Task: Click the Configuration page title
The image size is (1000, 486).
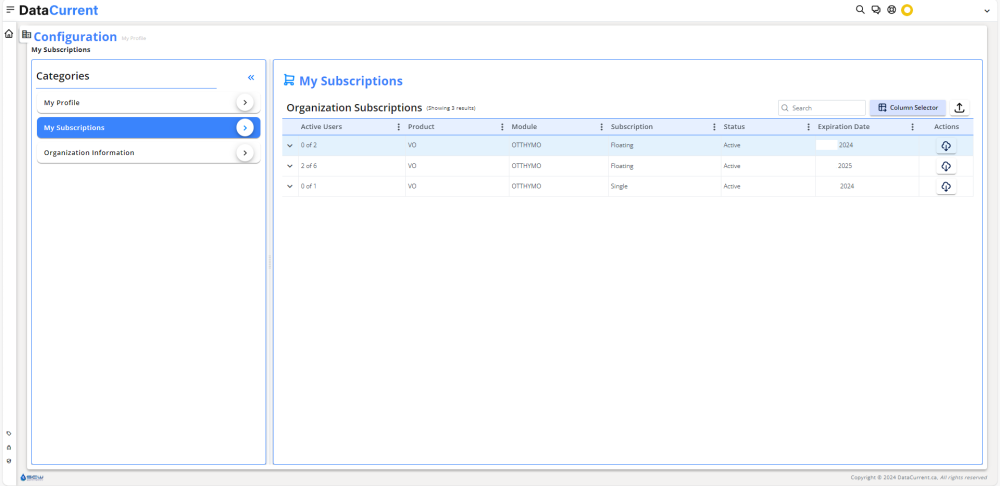Action: (75, 37)
